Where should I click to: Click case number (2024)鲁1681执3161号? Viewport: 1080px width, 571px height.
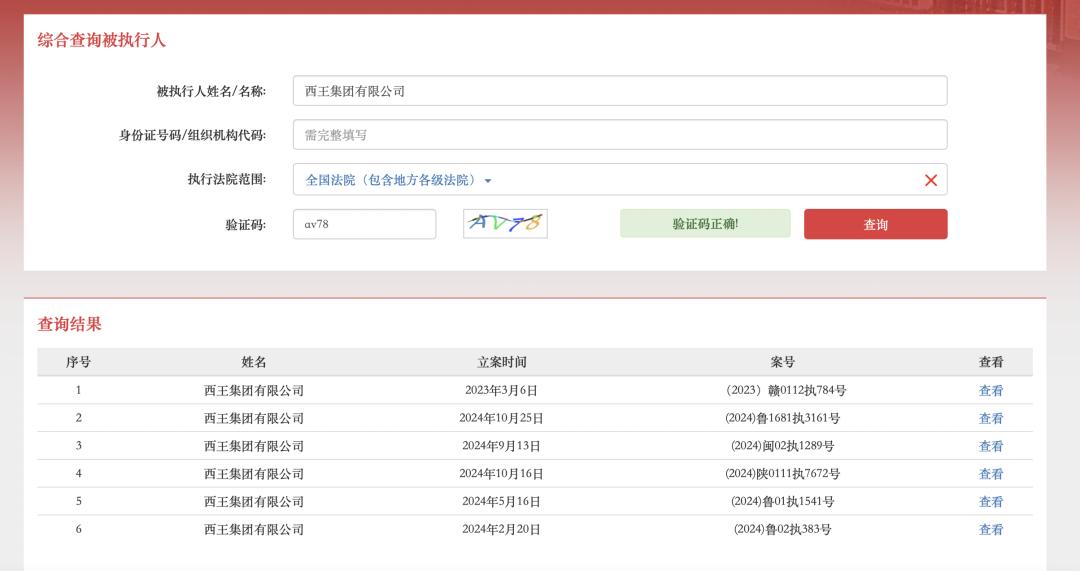point(782,418)
